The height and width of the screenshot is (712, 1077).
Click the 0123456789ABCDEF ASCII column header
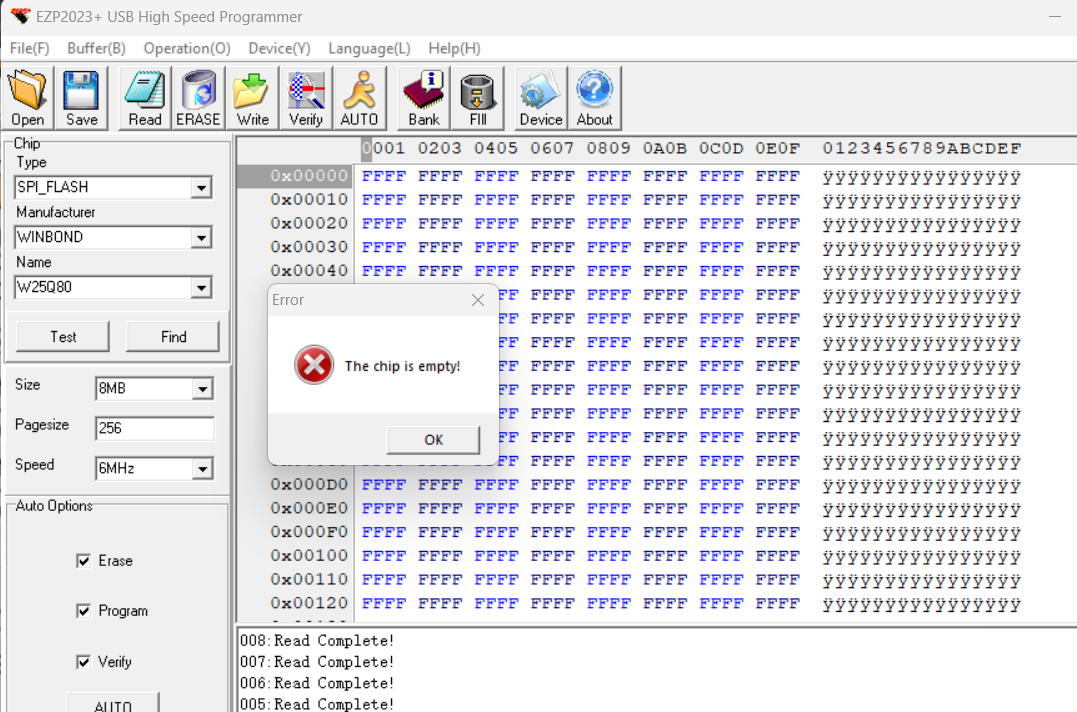click(x=922, y=149)
